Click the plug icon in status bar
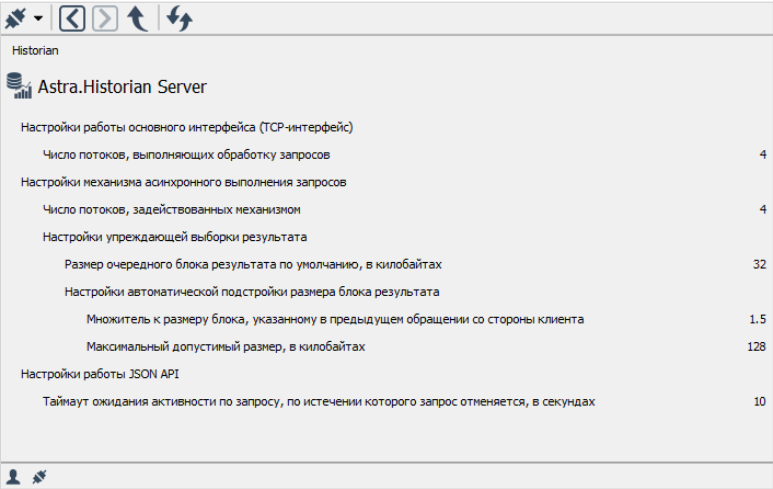The height and width of the screenshot is (489, 773). (x=39, y=477)
